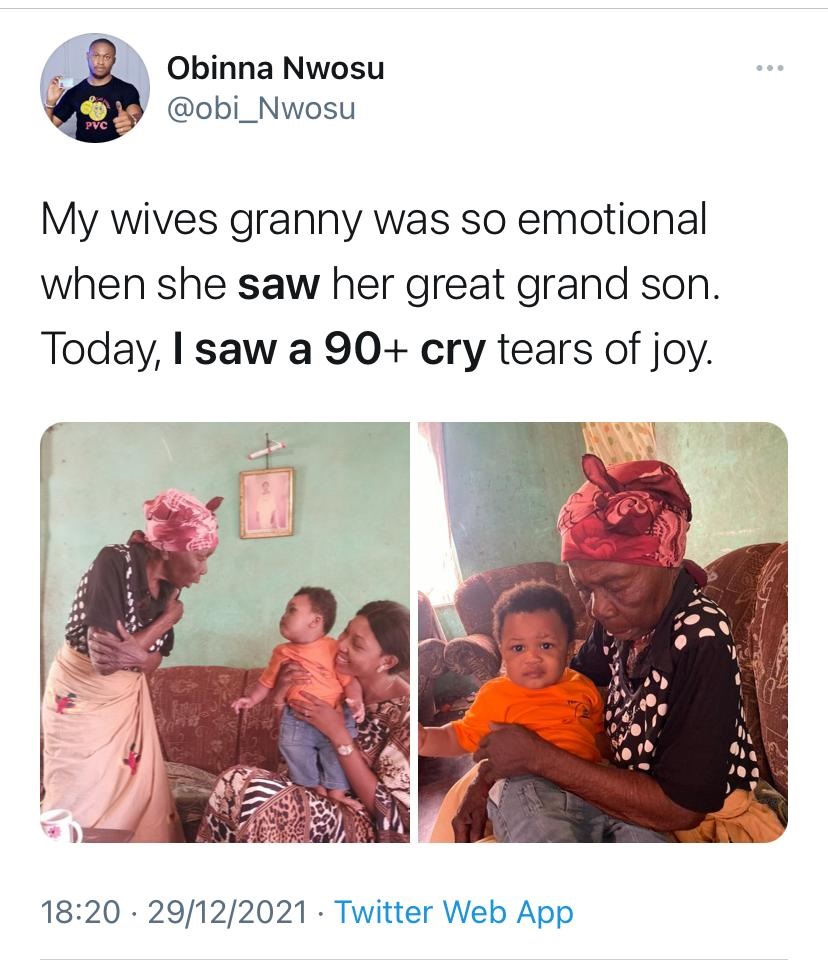The height and width of the screenshot is (963, 828).
Task: Open right photo of granny holding baby
Action: tap(603, 632)
